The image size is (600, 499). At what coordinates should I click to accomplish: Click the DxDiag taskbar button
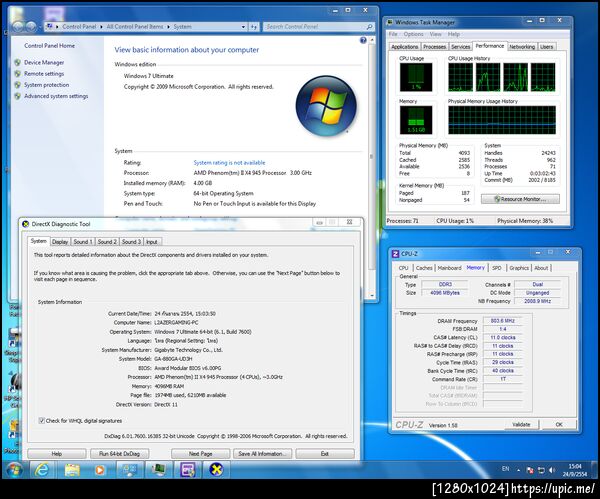216,470
